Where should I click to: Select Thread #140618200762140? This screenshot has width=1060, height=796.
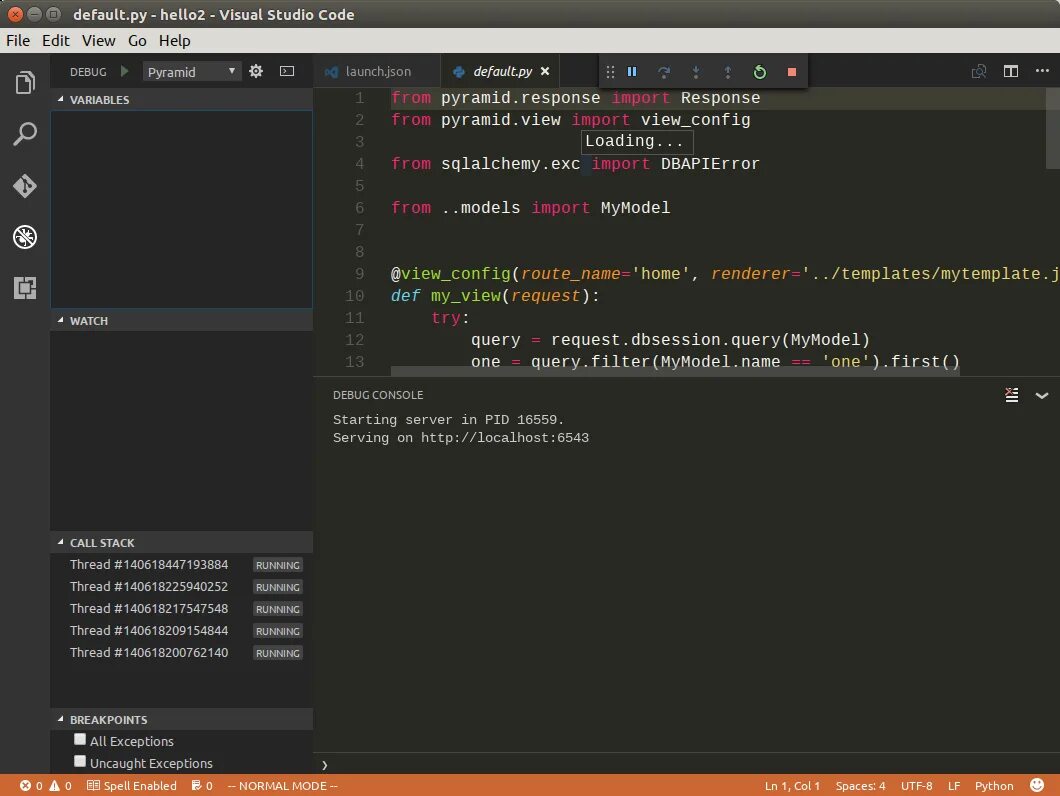(x=181, y=653)
